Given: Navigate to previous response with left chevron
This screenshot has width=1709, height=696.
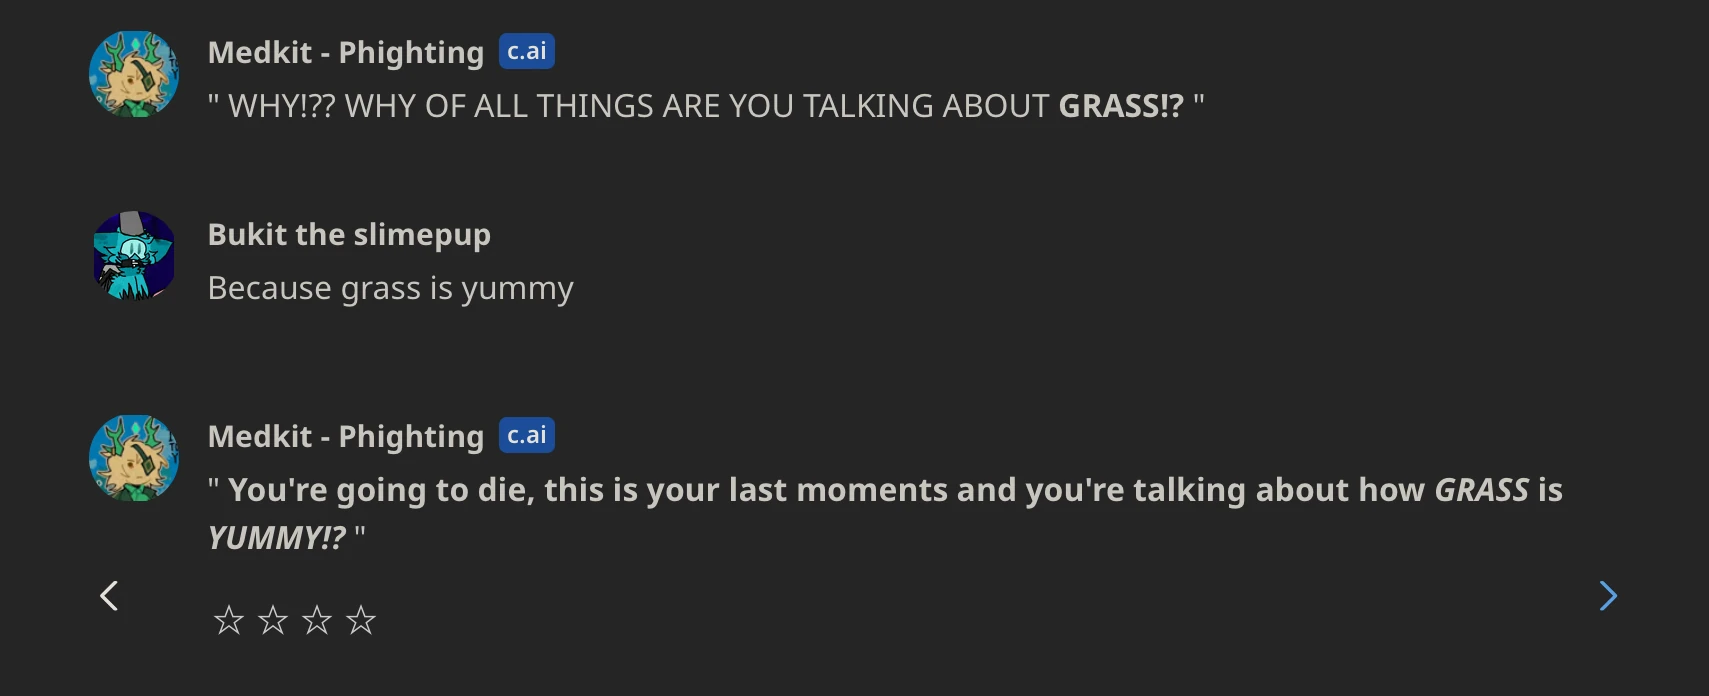Looking at the screenshot, I should pyautogui.click(x=110, y=595).
